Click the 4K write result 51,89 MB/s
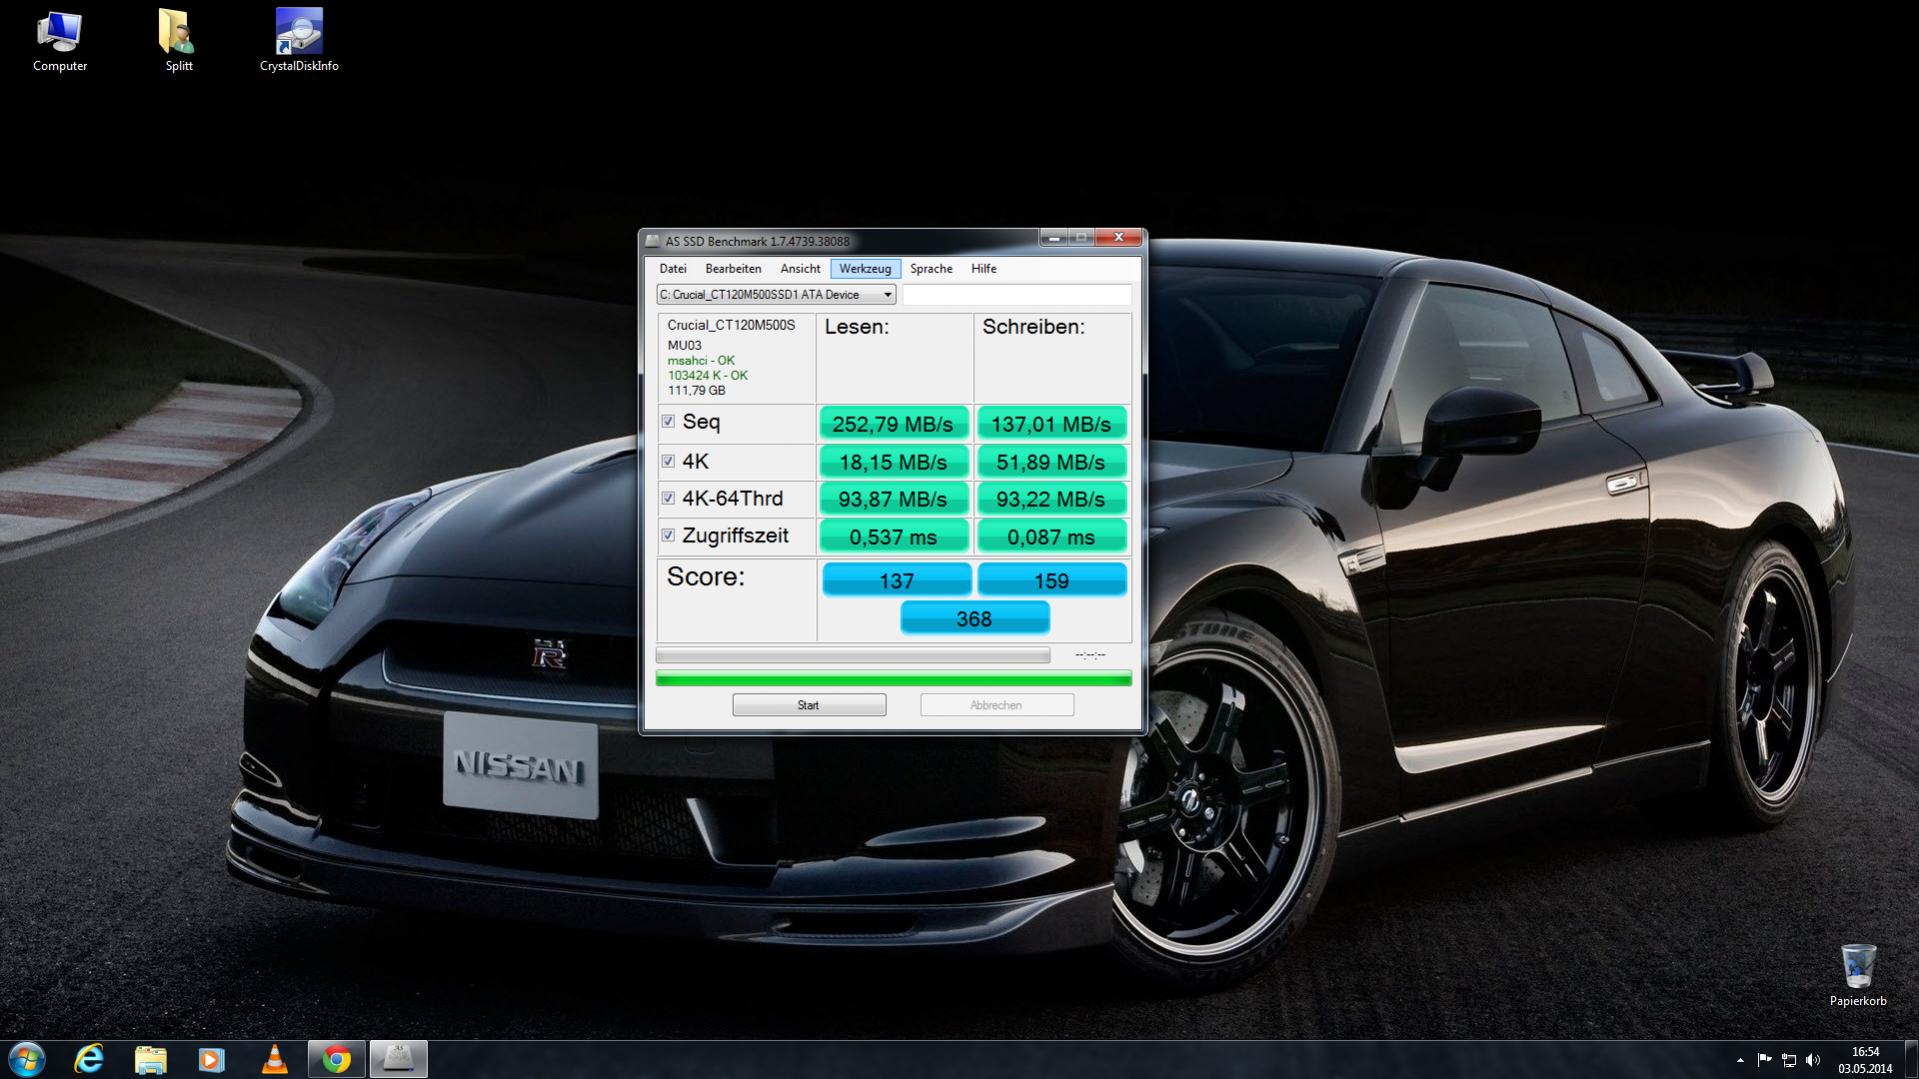 click(x=1051, y=462)
